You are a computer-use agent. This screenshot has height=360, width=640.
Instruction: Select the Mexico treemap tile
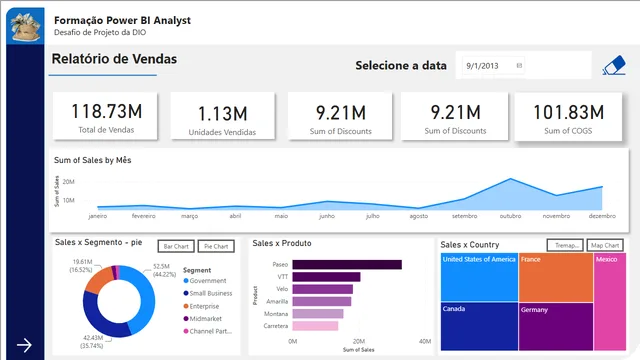tap(610, 302)
